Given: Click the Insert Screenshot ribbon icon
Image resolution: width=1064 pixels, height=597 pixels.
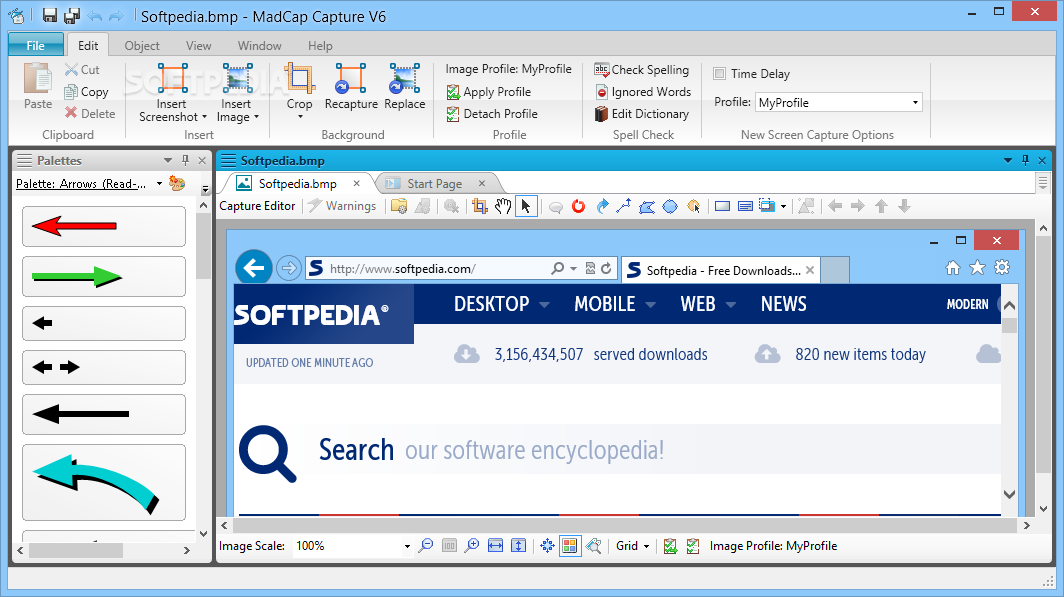Looking at the screenshot, I should click(172, 79).
